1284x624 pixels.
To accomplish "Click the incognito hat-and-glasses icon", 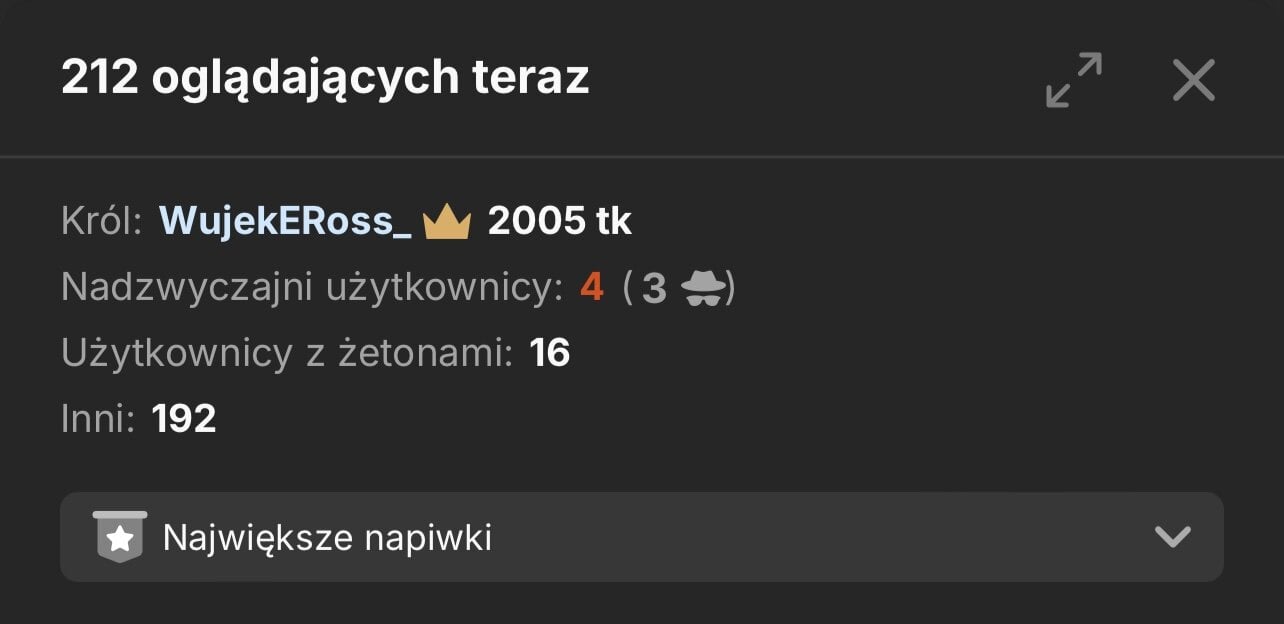I will [x=703, y=288].
